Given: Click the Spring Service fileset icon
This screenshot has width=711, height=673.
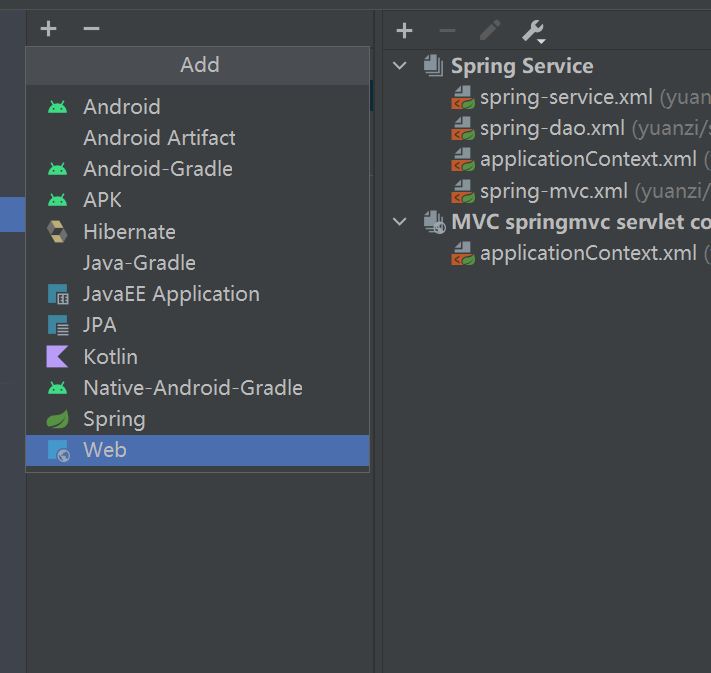Looking at the screenshot, I should coord(433,66).
